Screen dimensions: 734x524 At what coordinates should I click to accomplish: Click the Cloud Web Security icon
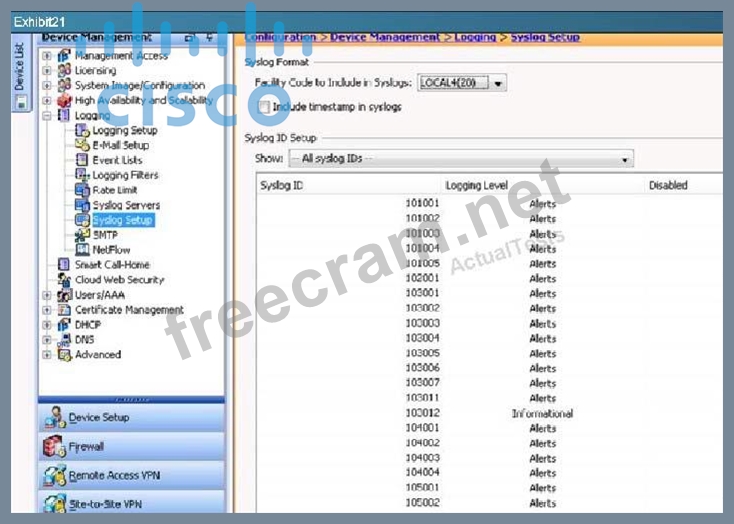pyautogui.click(x=65, y=280)
